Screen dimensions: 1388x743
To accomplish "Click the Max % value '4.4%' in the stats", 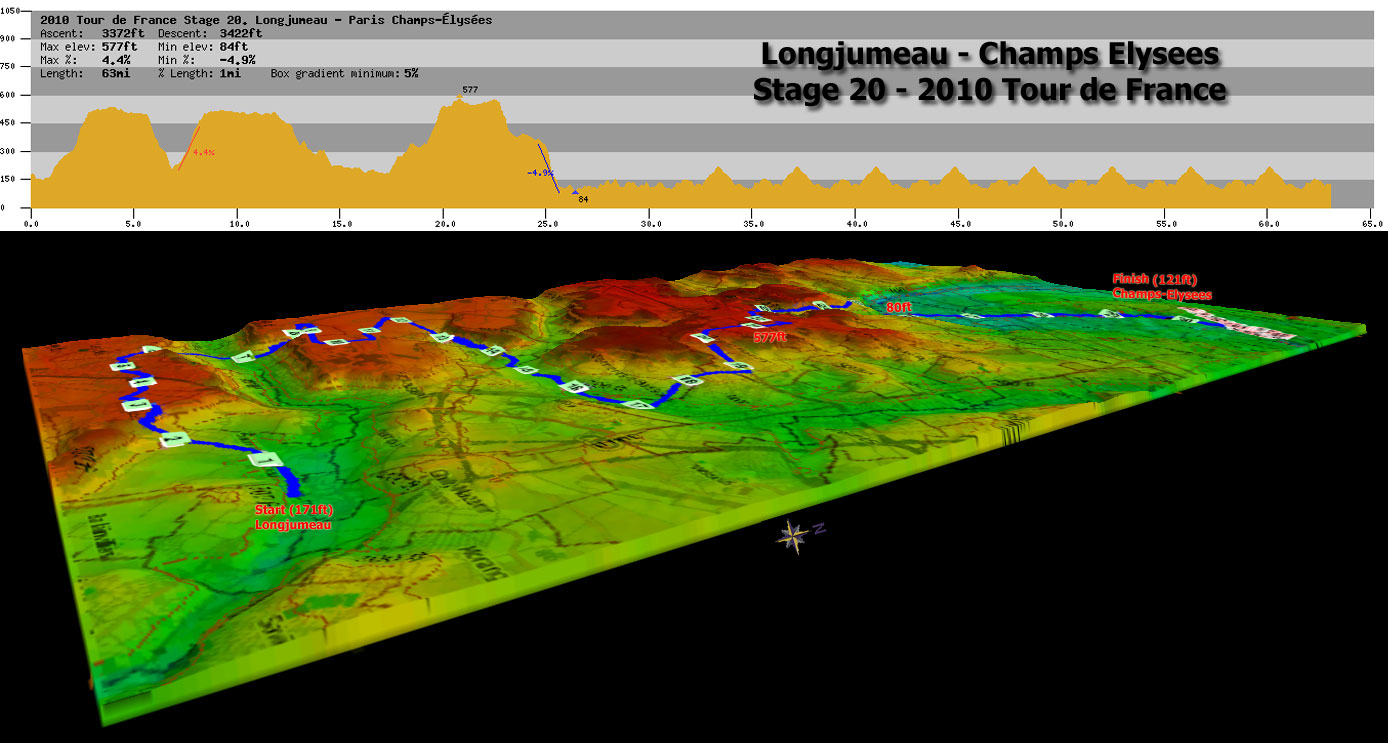I will [x=116, y=60].
